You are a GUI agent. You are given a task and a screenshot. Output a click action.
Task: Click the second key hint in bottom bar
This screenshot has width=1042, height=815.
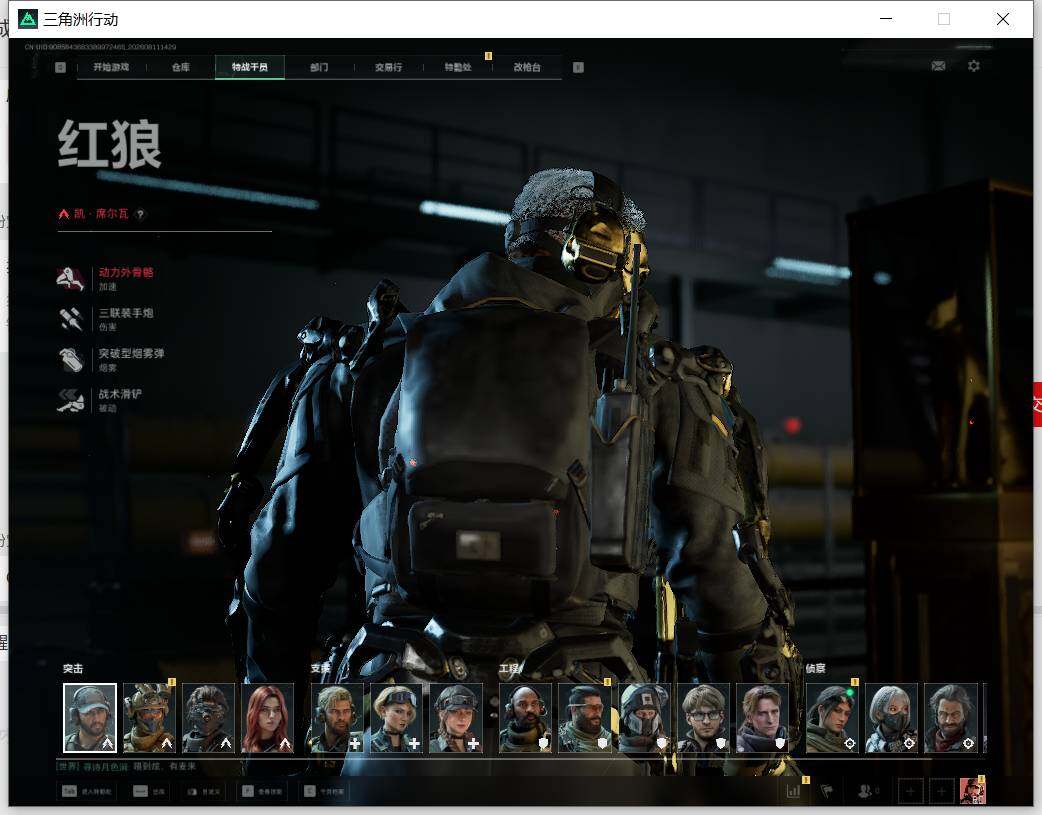[x=149, y=791]
